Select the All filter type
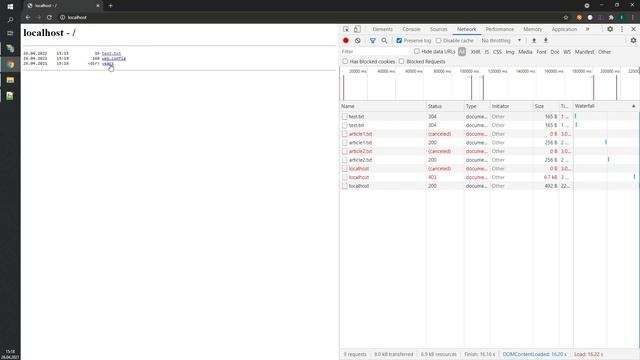Screen dimensions: 640x360 (x=462, y=52)
